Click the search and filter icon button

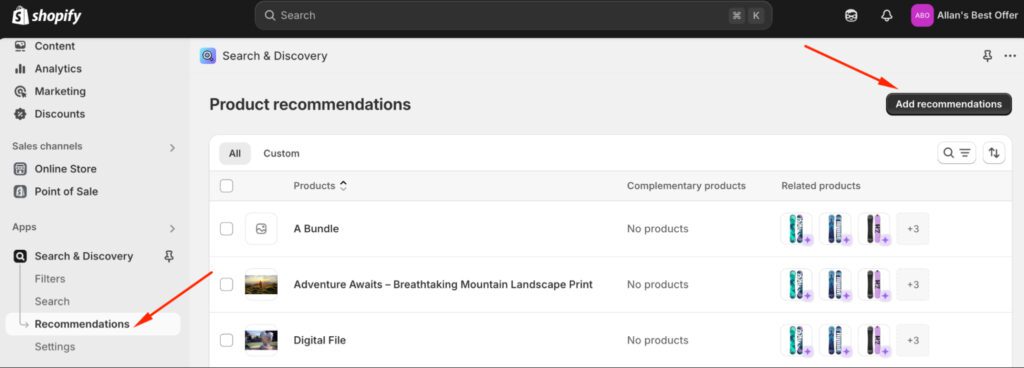click(x=957, y=153)
